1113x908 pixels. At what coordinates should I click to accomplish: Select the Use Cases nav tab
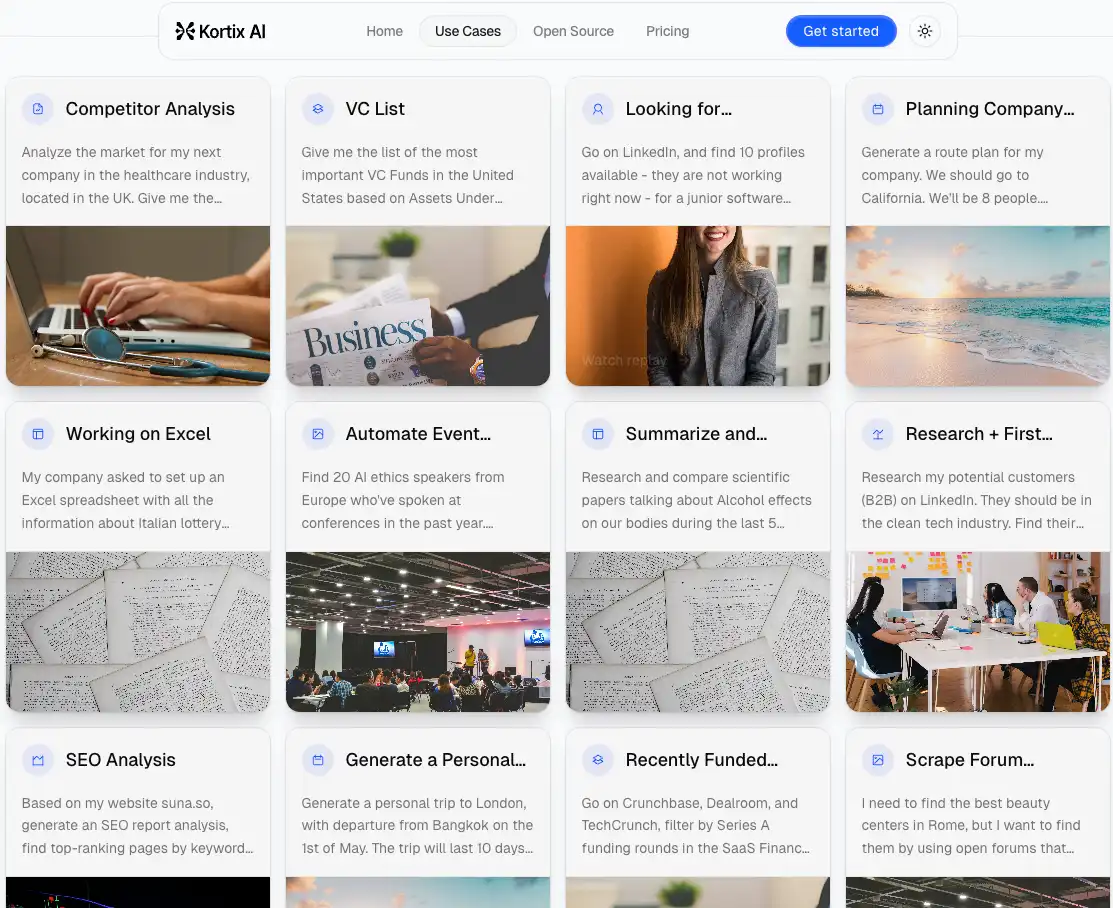click(x=468, y=31)
